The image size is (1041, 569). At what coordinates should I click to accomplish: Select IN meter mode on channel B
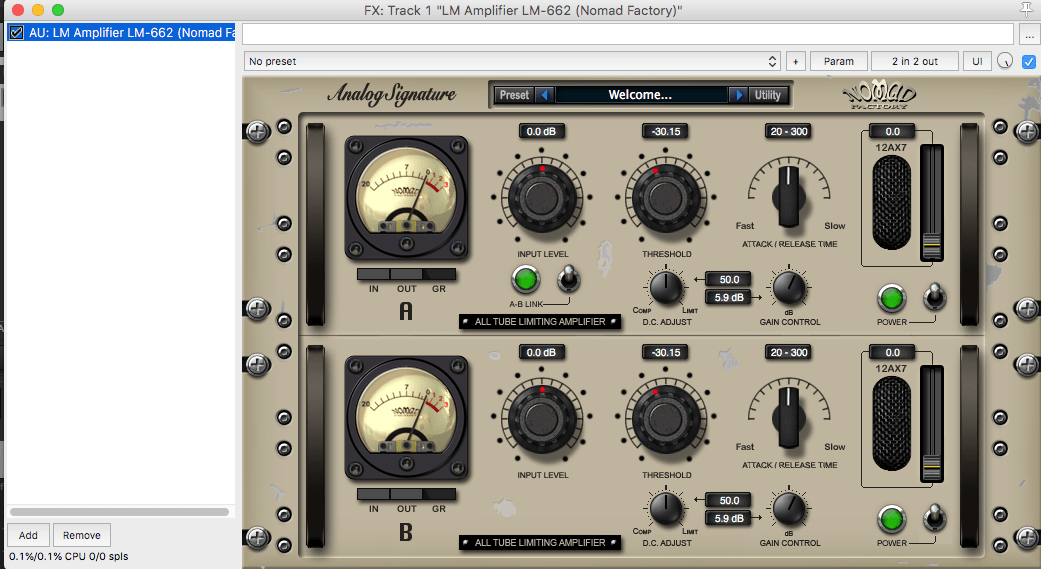(374, 494)
